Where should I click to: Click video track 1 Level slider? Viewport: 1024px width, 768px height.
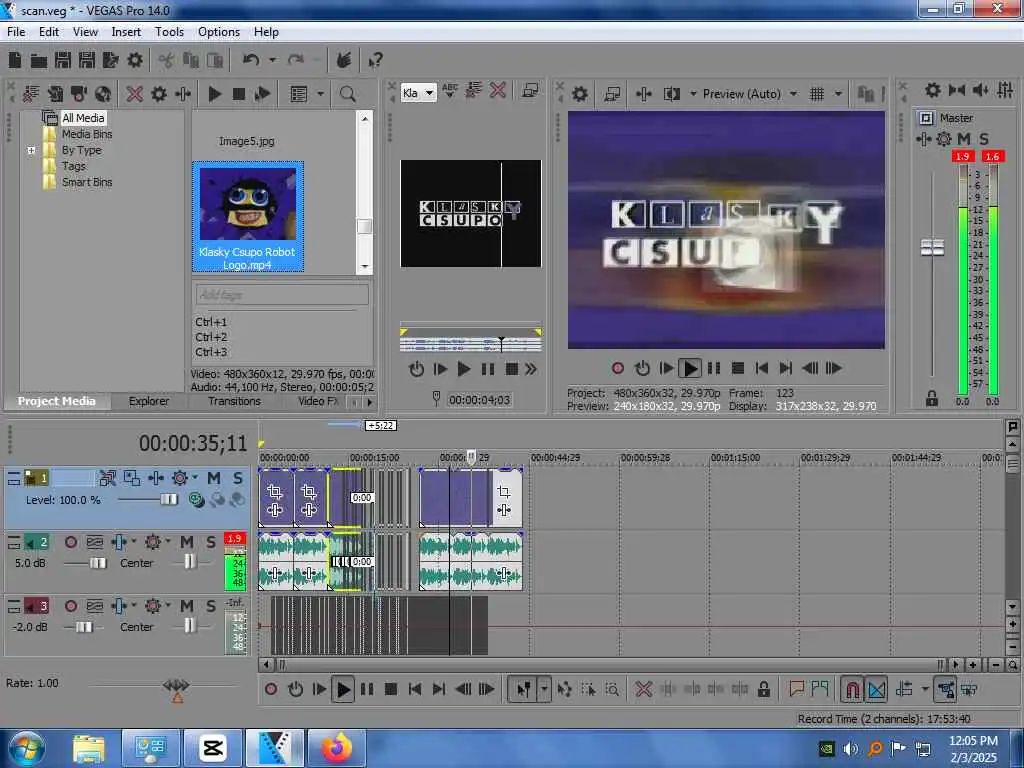[x=168, y=500]
